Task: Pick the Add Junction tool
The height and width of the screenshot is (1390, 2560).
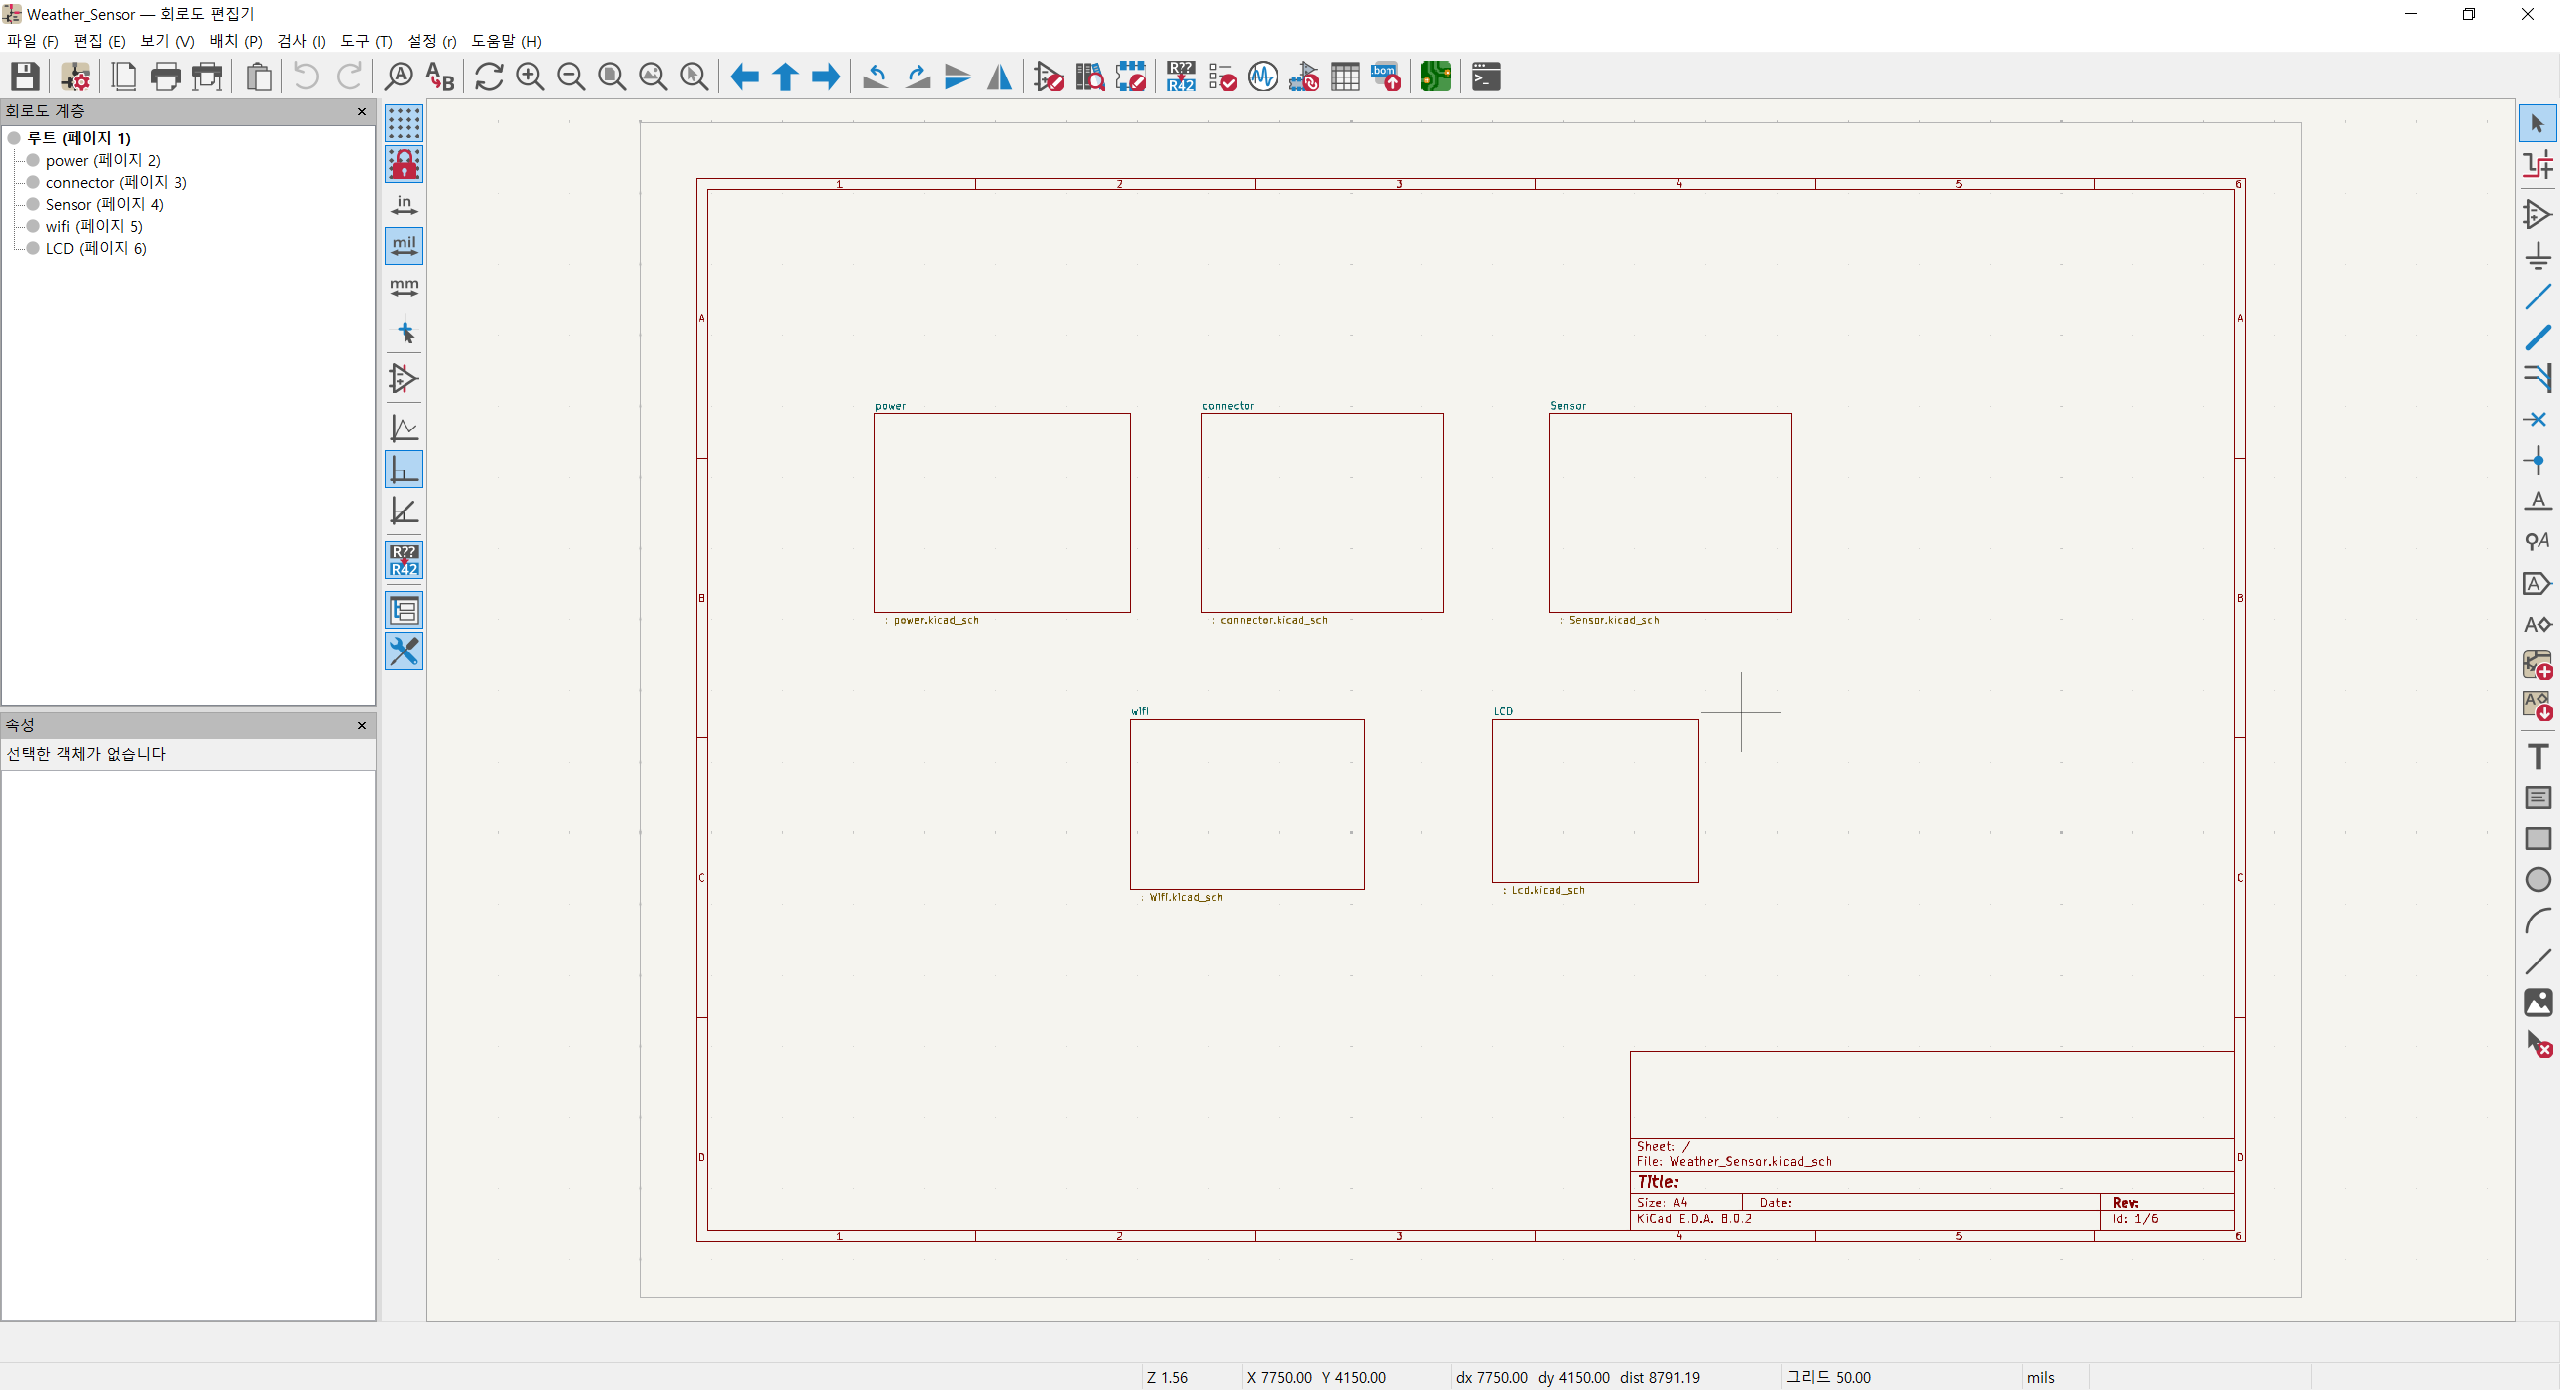Action: pos(2537,461)
